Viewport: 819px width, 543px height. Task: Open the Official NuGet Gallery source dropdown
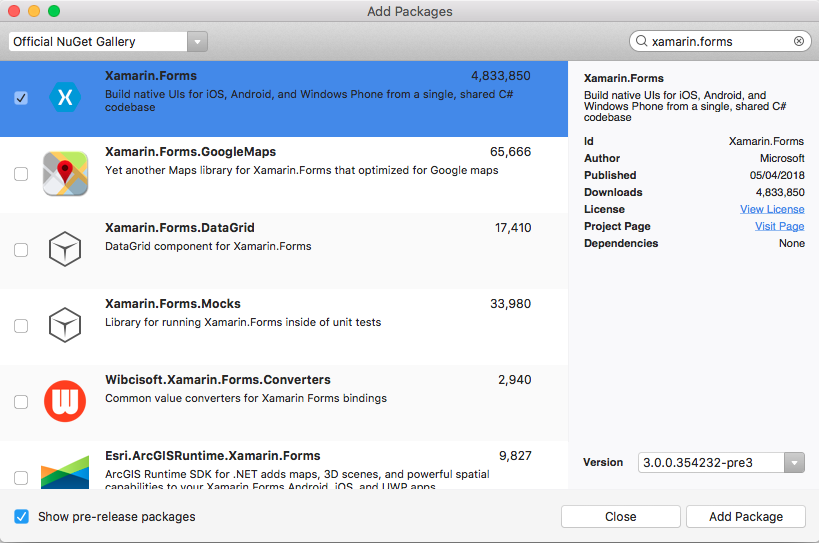click(x=198, y=42)
